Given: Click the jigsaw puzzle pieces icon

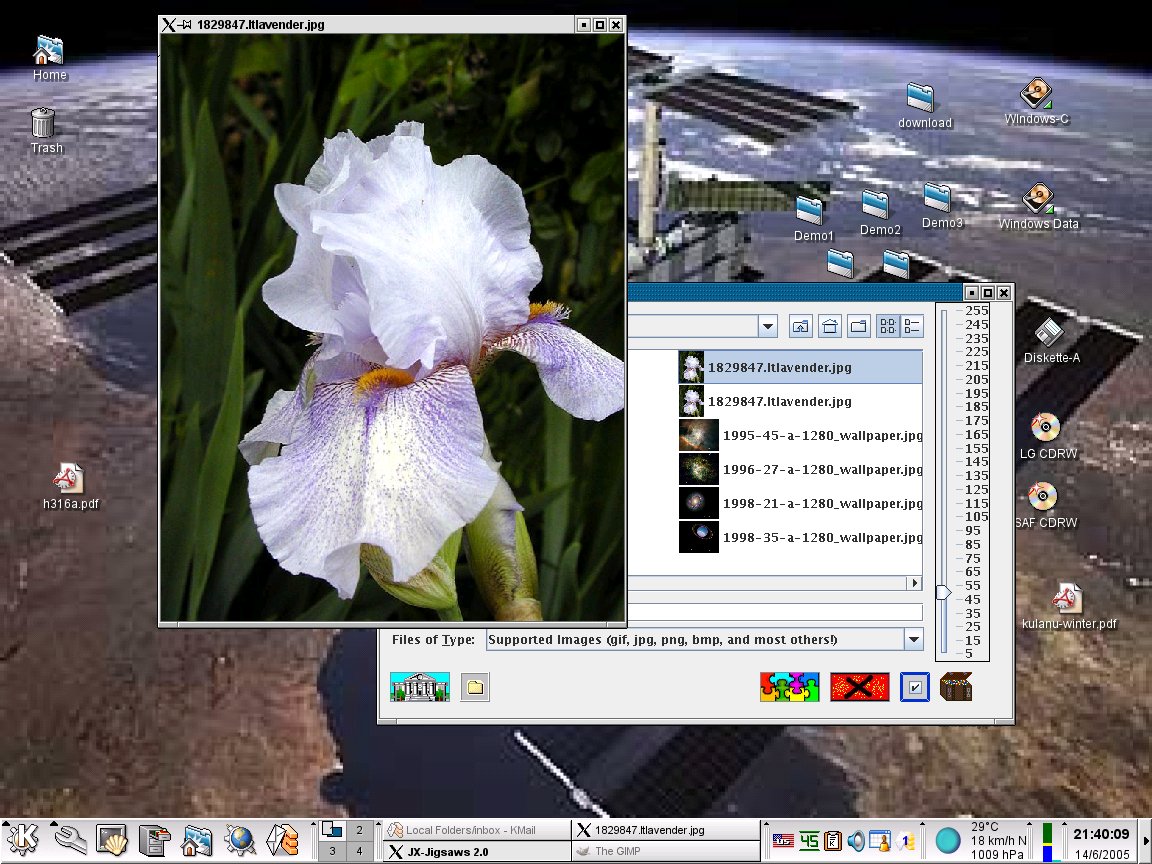Looking at the screenshot, I should pyautogui.click(x=789, y=687).
